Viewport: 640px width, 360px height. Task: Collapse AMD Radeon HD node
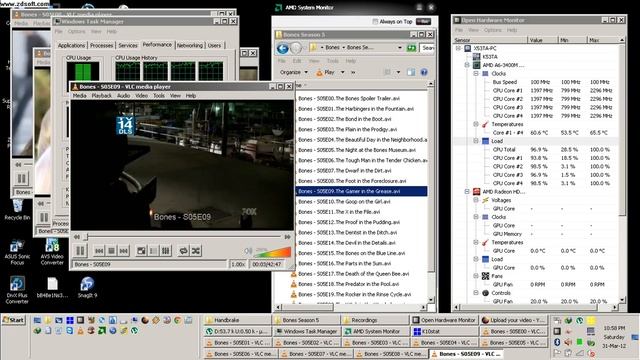(x=467, y=191)
